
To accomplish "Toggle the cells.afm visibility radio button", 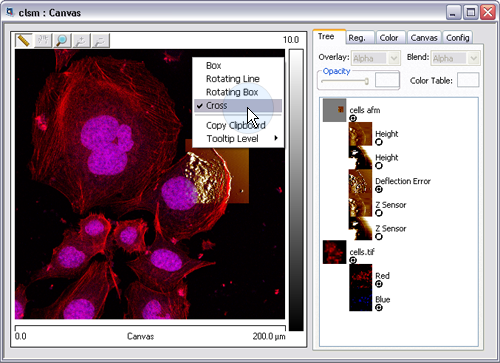I will 353,118.
